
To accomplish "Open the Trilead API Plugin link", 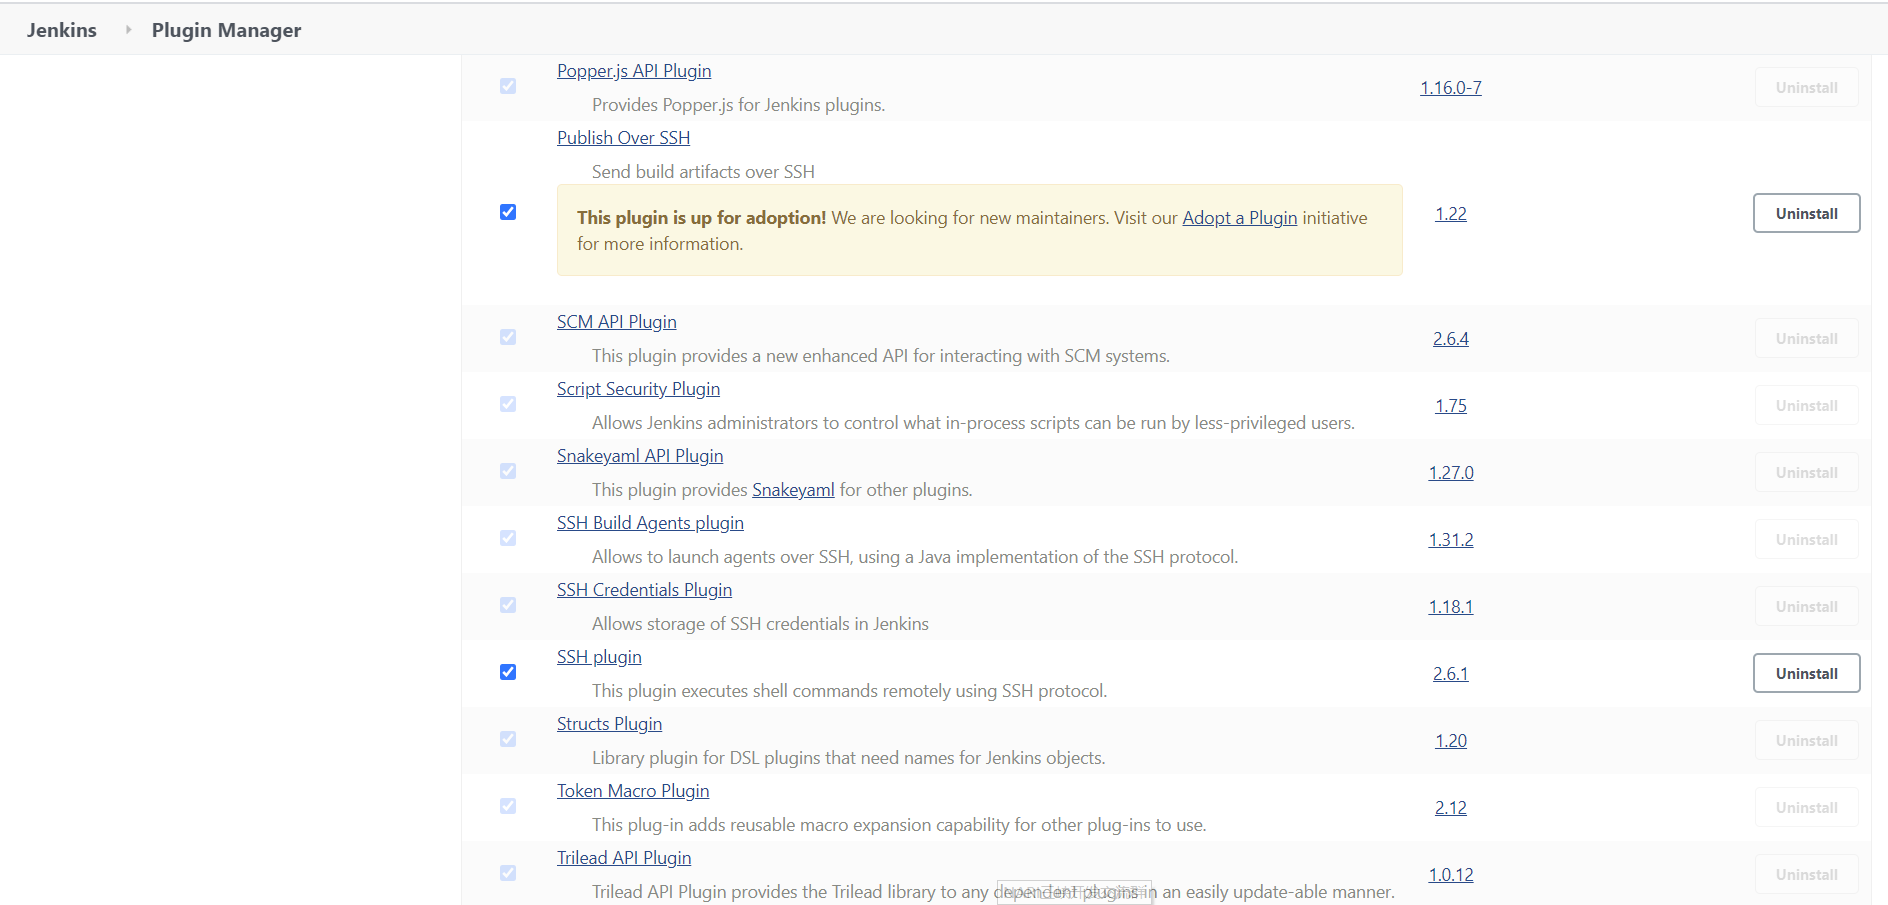I will tap(624, 858).
